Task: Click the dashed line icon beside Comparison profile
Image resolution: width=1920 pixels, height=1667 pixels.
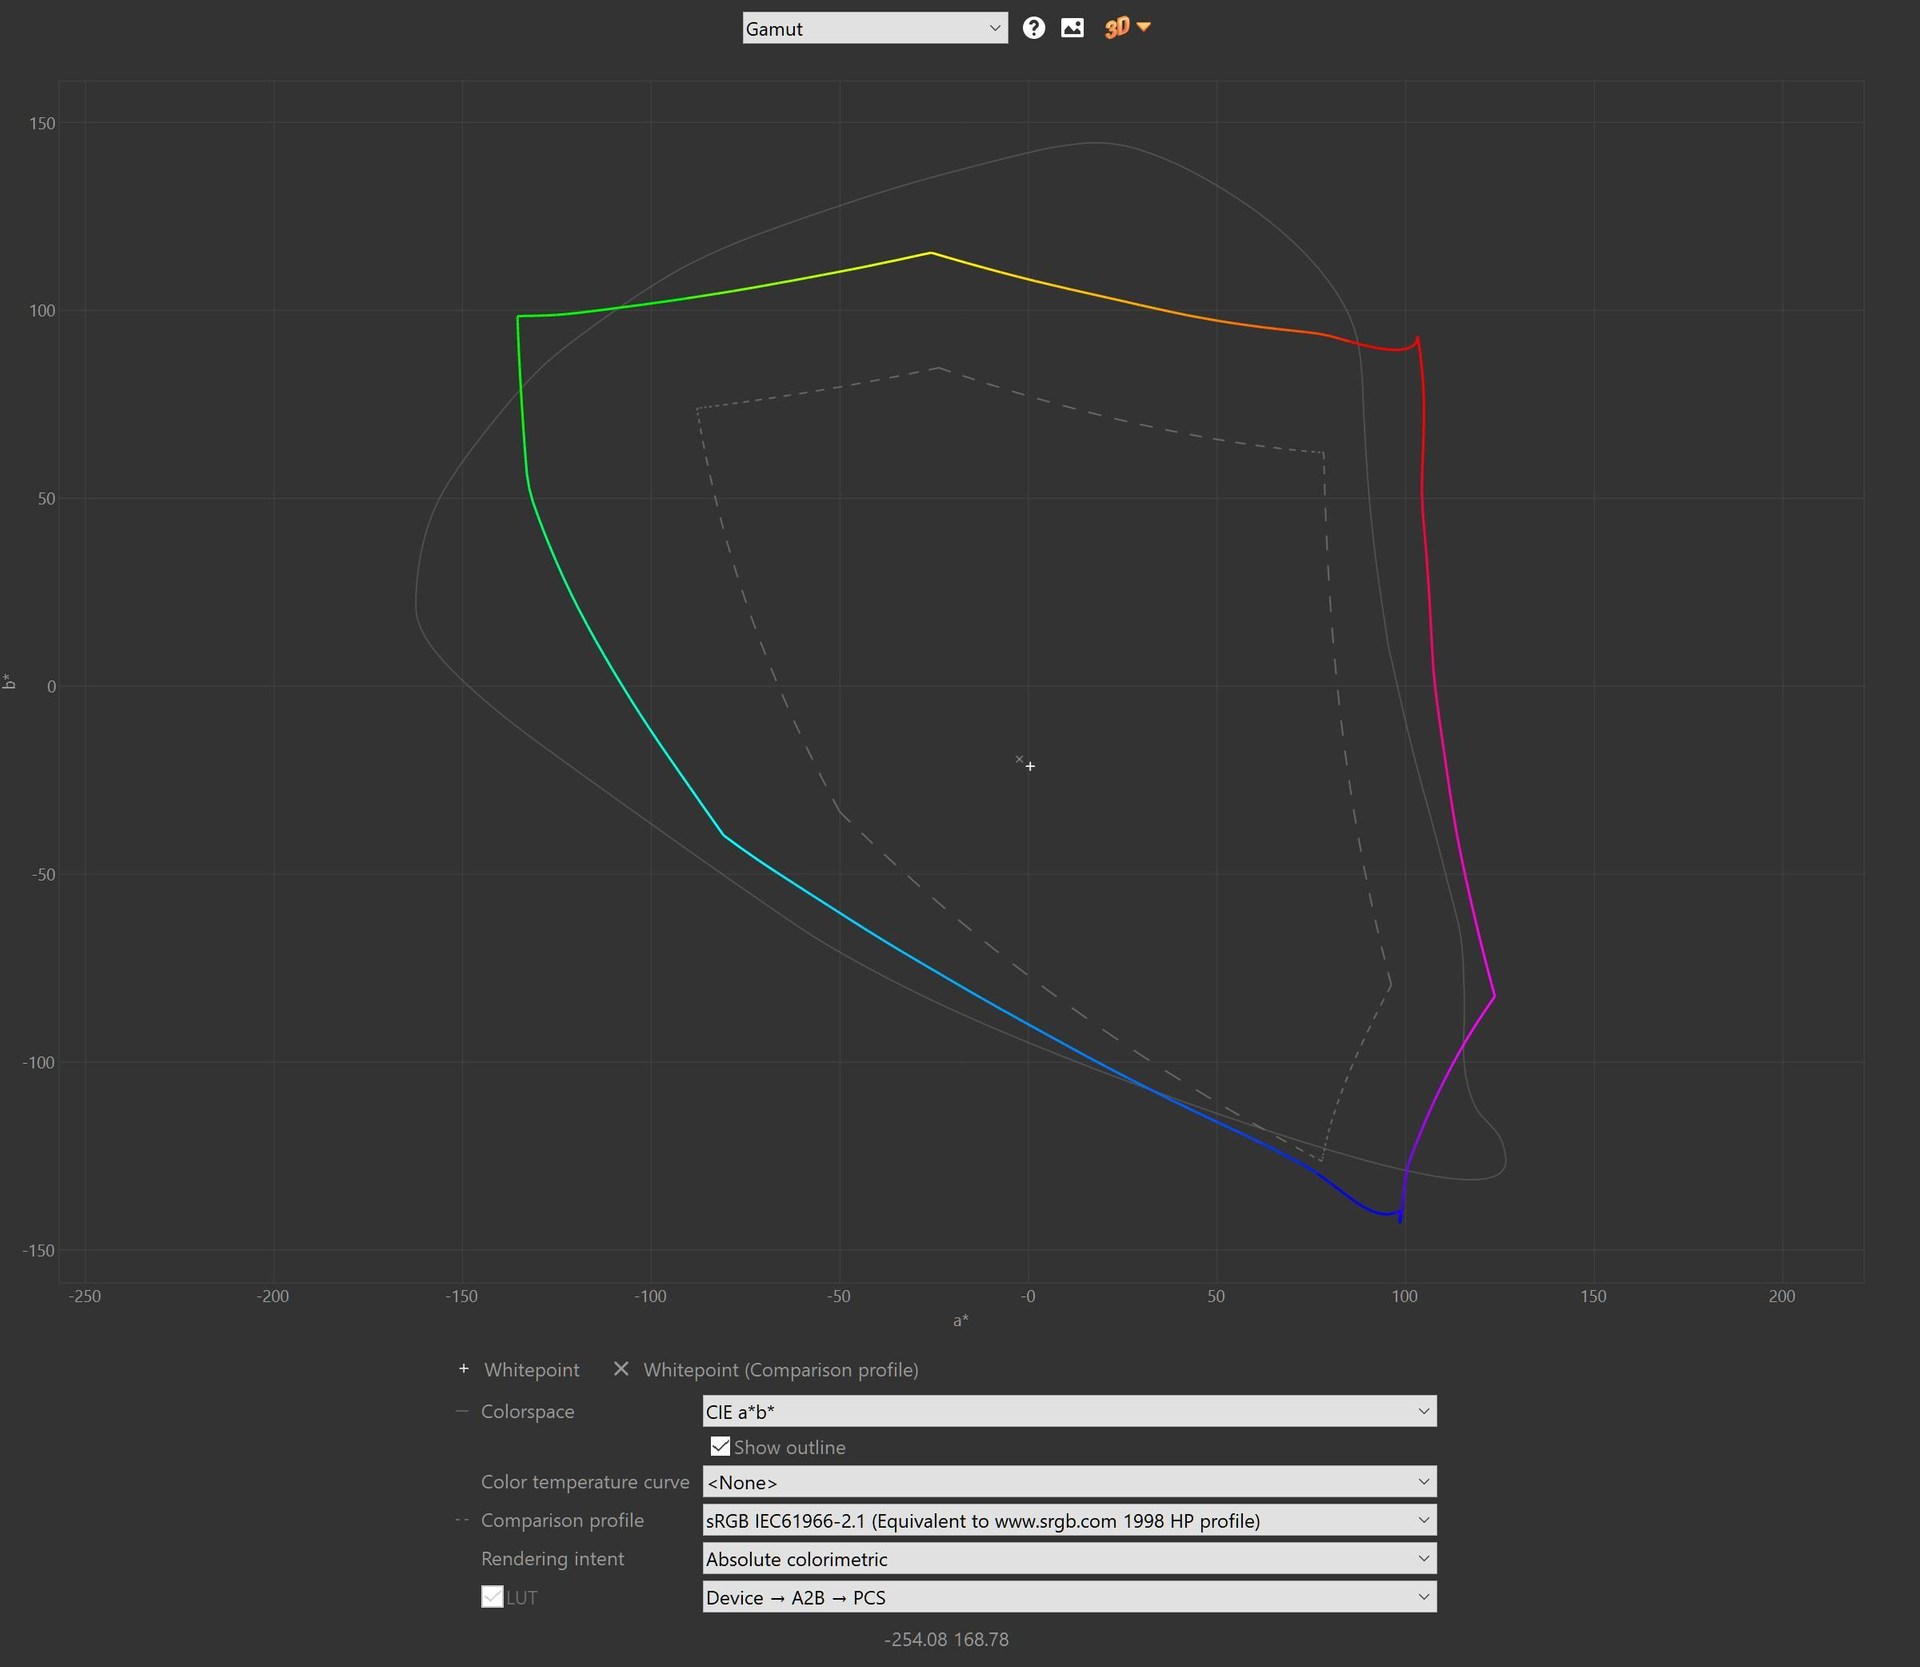Action: coord(462,1520)
